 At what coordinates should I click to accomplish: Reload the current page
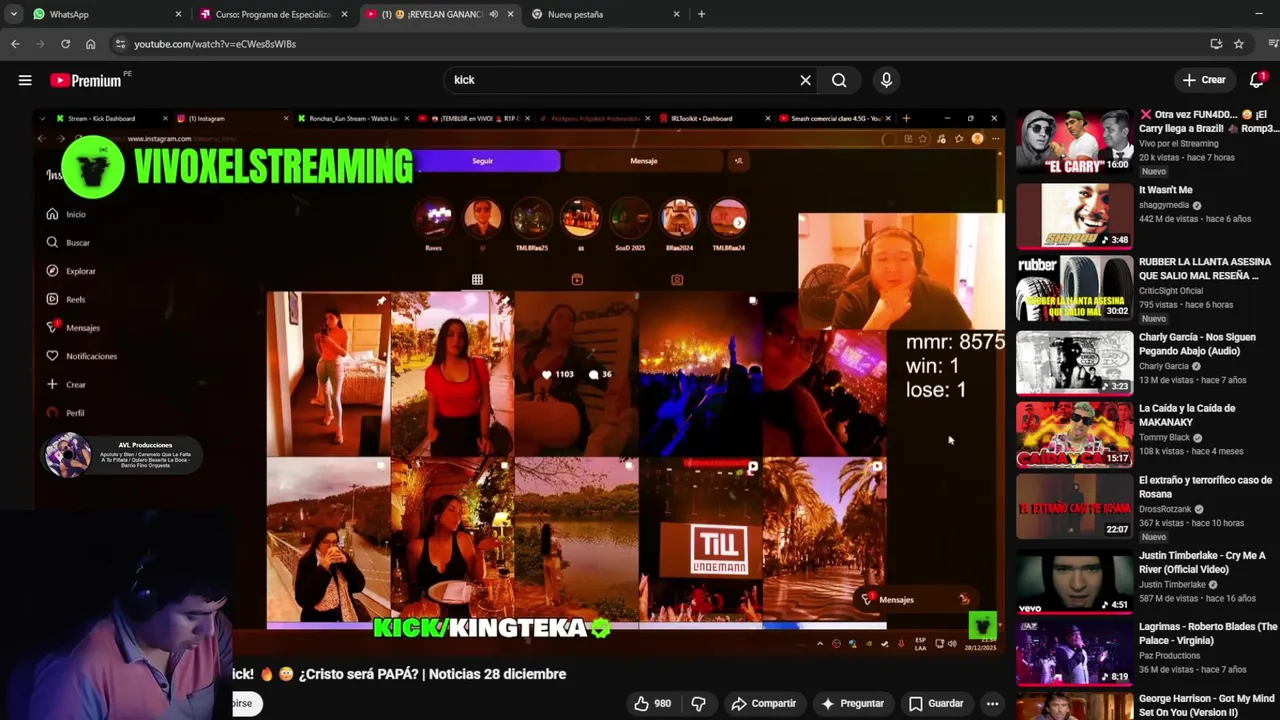pos(65,44)
